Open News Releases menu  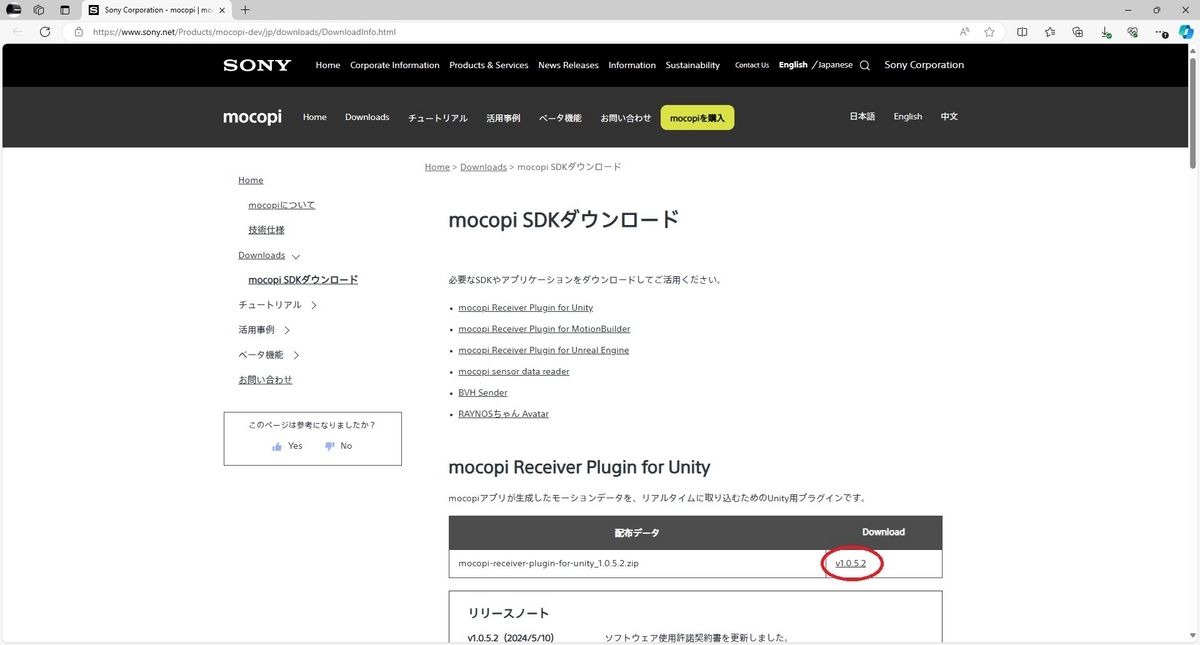(568, 65)
